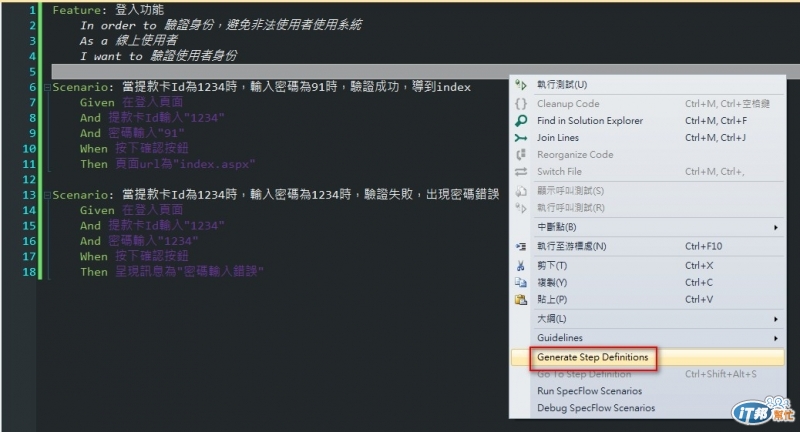Click the Join Lines arrow icon
Screen dimensions: 800x432
point(520,138)
